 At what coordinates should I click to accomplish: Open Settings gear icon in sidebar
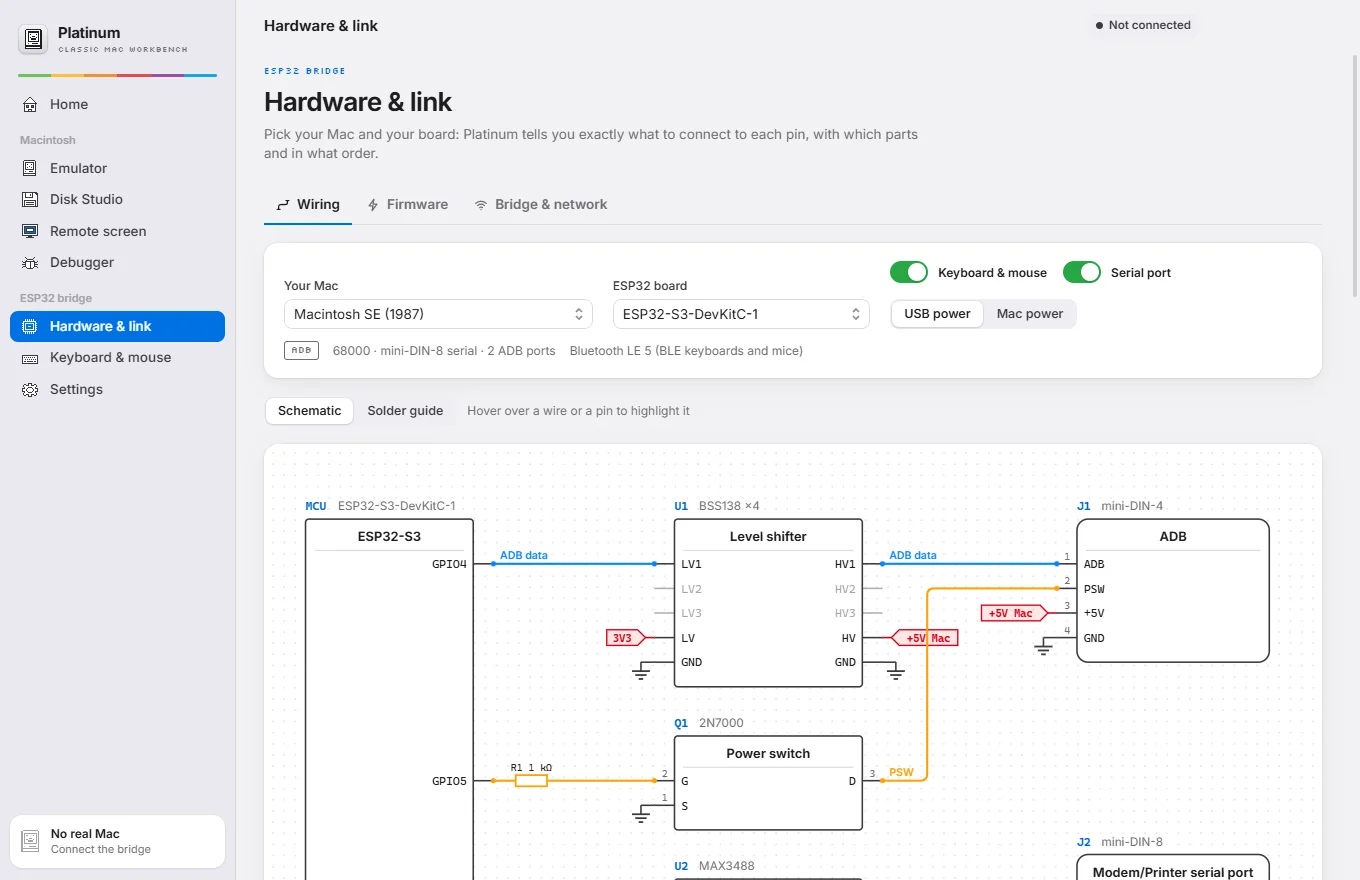[30, 389]
